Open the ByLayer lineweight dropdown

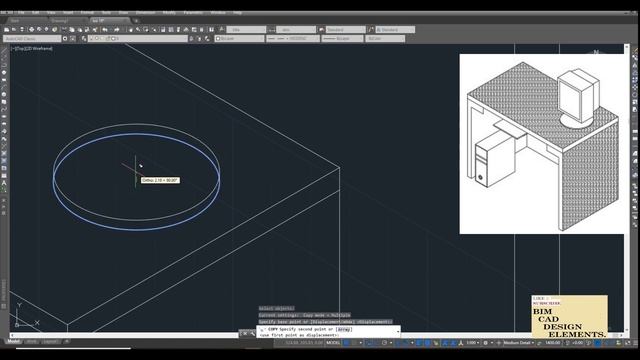[x=342, y=38]
